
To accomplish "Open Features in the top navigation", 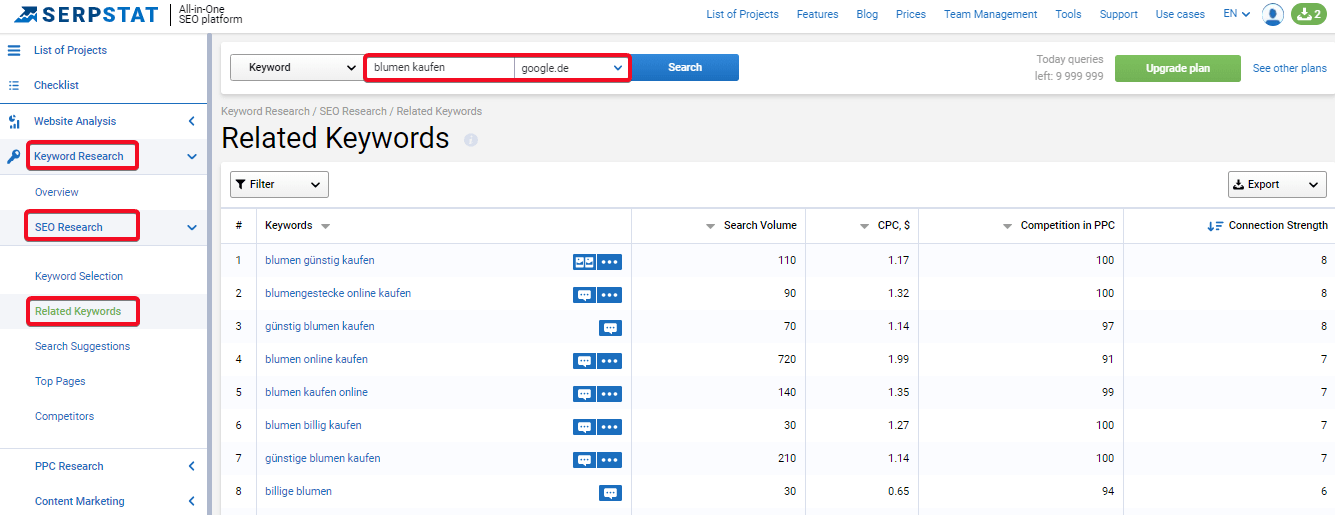I will coord(818,14).
